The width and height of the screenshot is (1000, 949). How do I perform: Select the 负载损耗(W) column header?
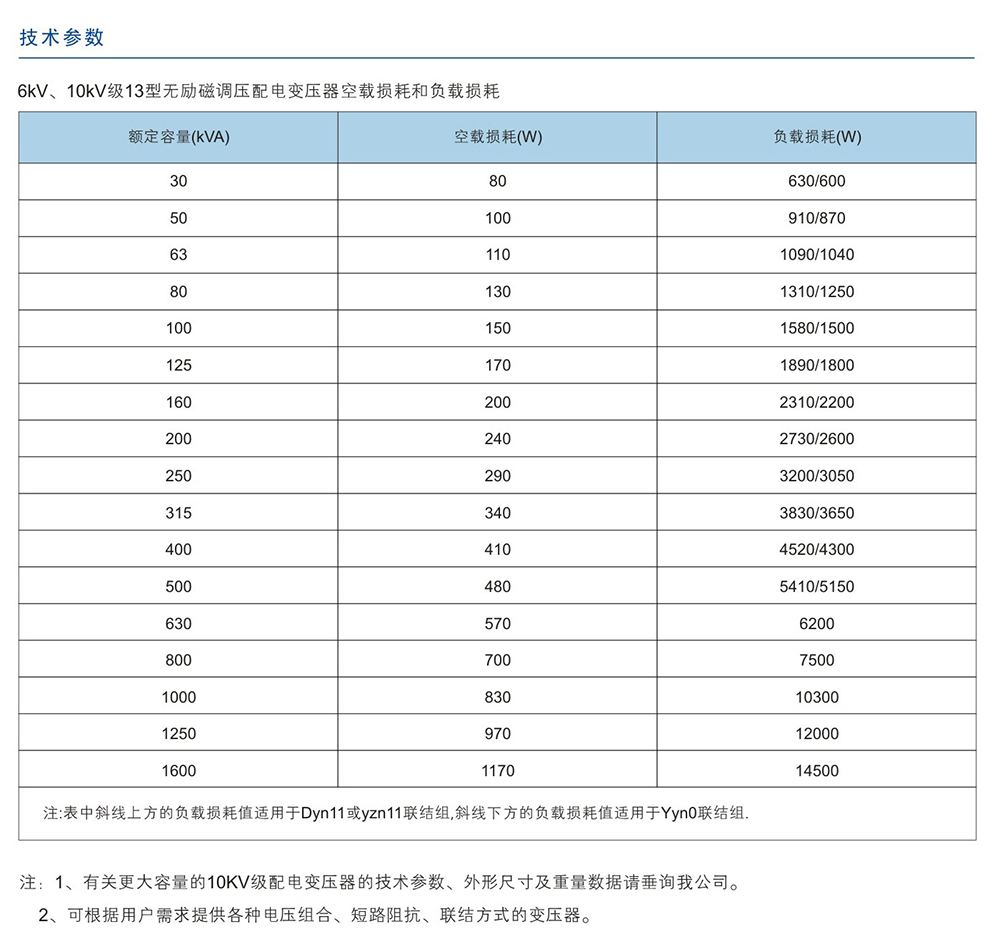(x=816, y=137)
